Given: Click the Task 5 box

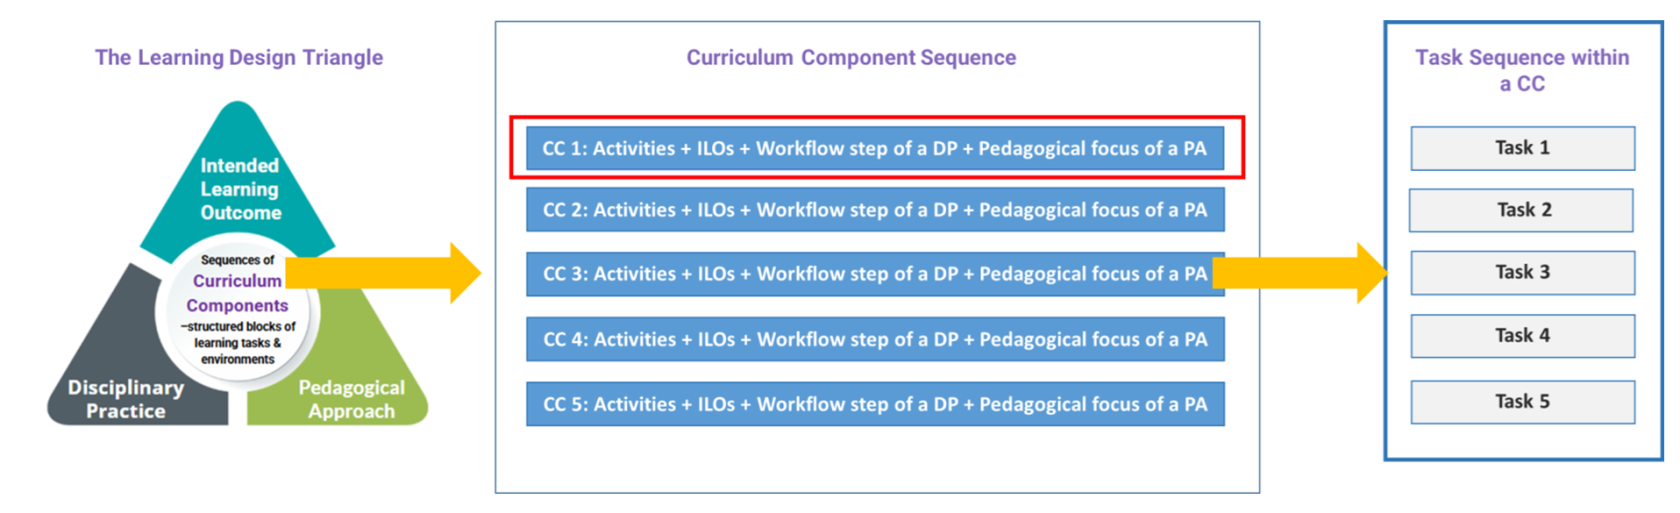Looking at the screenshot, I should click(x=1522, y=402).
